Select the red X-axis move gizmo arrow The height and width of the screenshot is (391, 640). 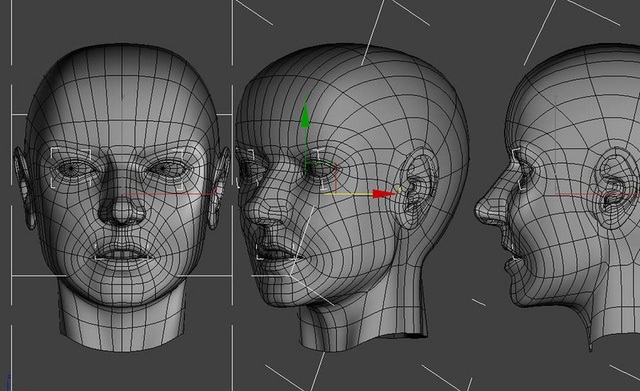point(384,194)
